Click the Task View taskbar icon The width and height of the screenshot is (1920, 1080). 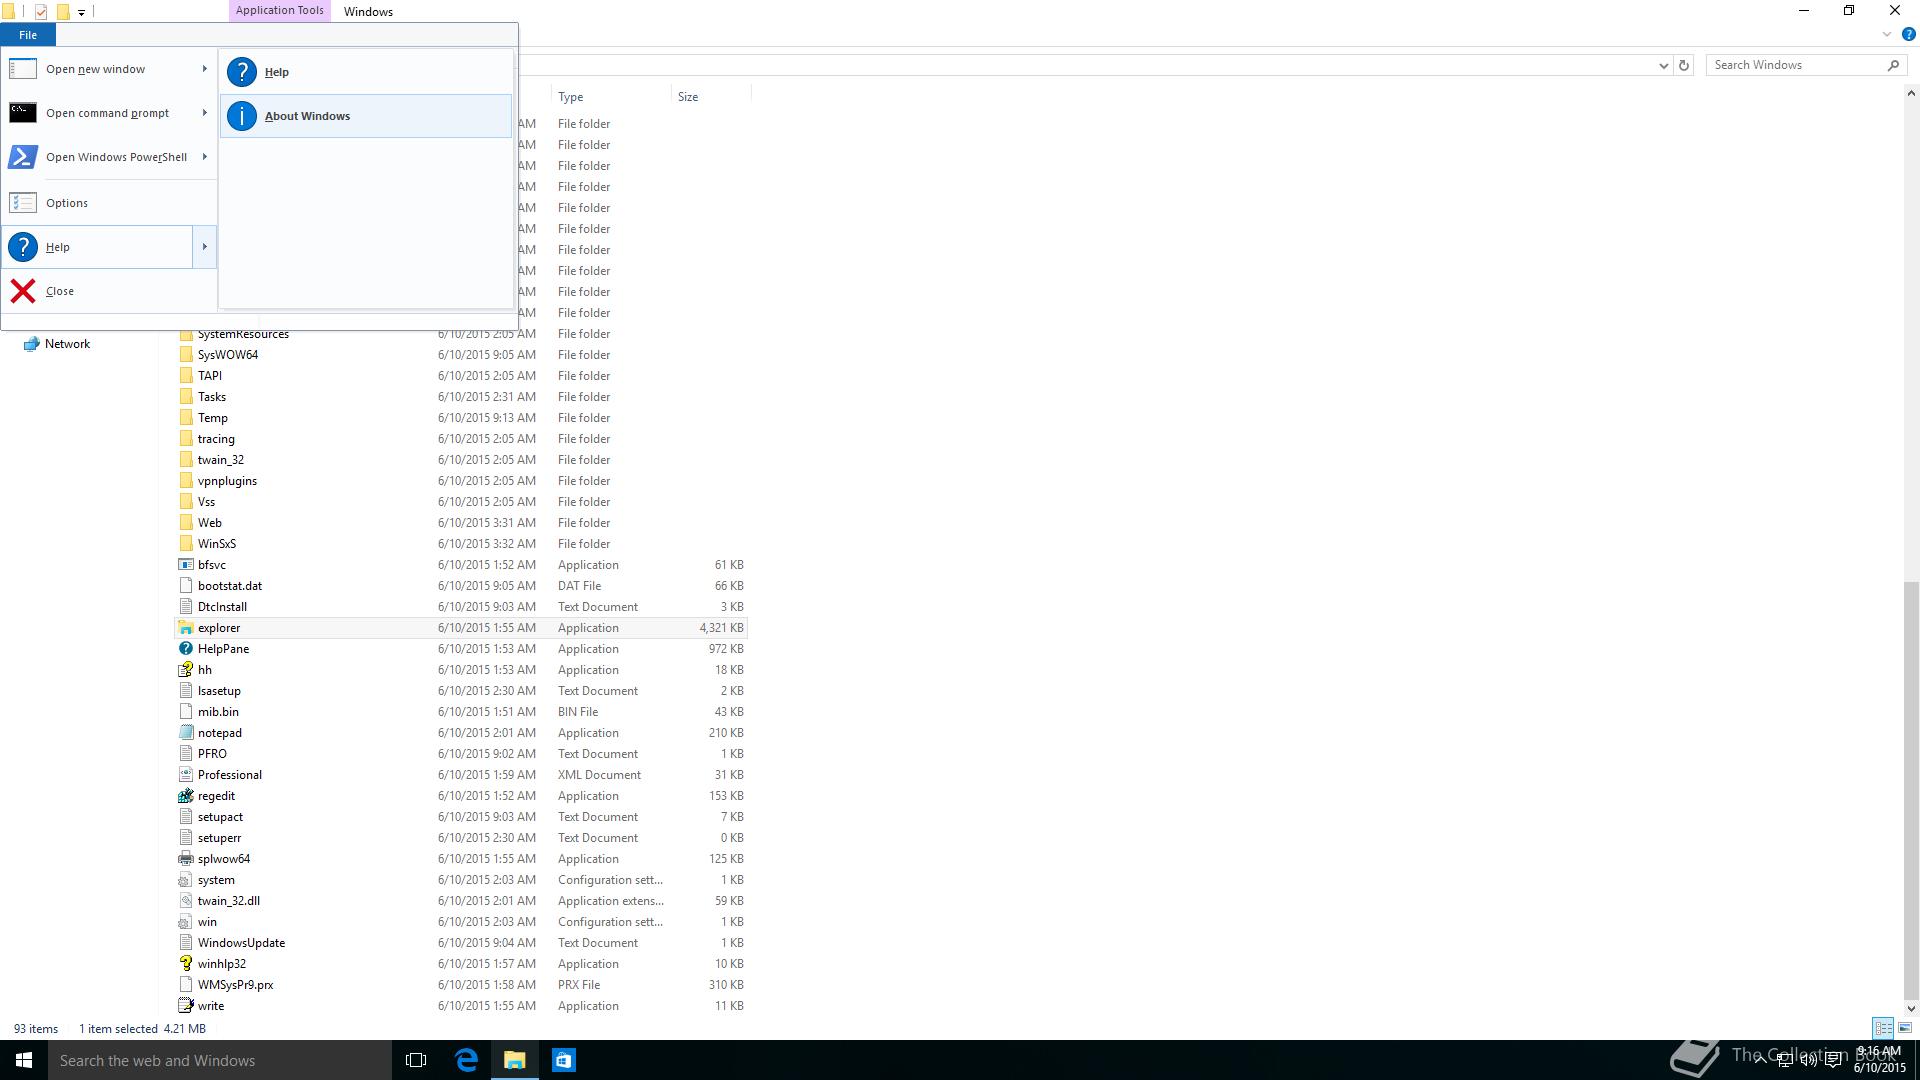coord(416,1060)
